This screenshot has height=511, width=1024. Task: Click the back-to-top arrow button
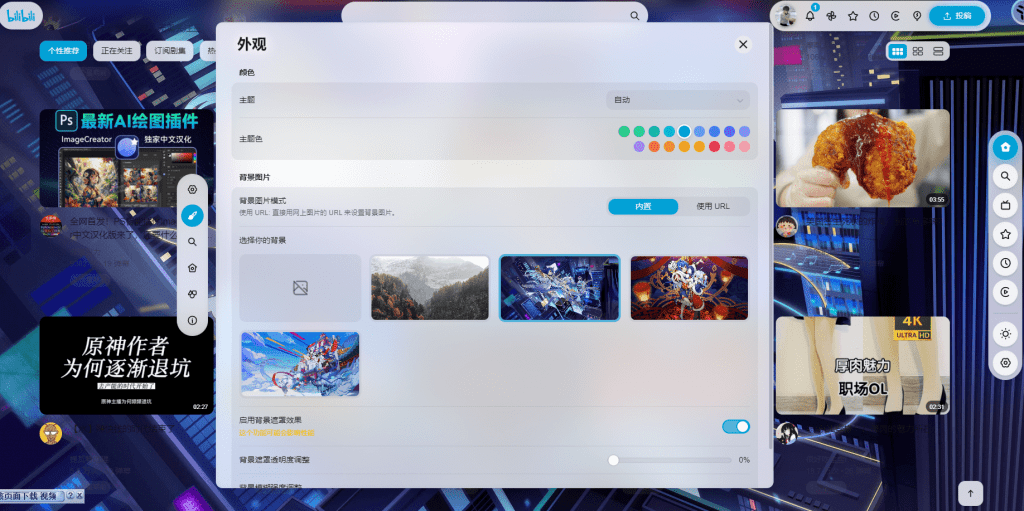969,493
